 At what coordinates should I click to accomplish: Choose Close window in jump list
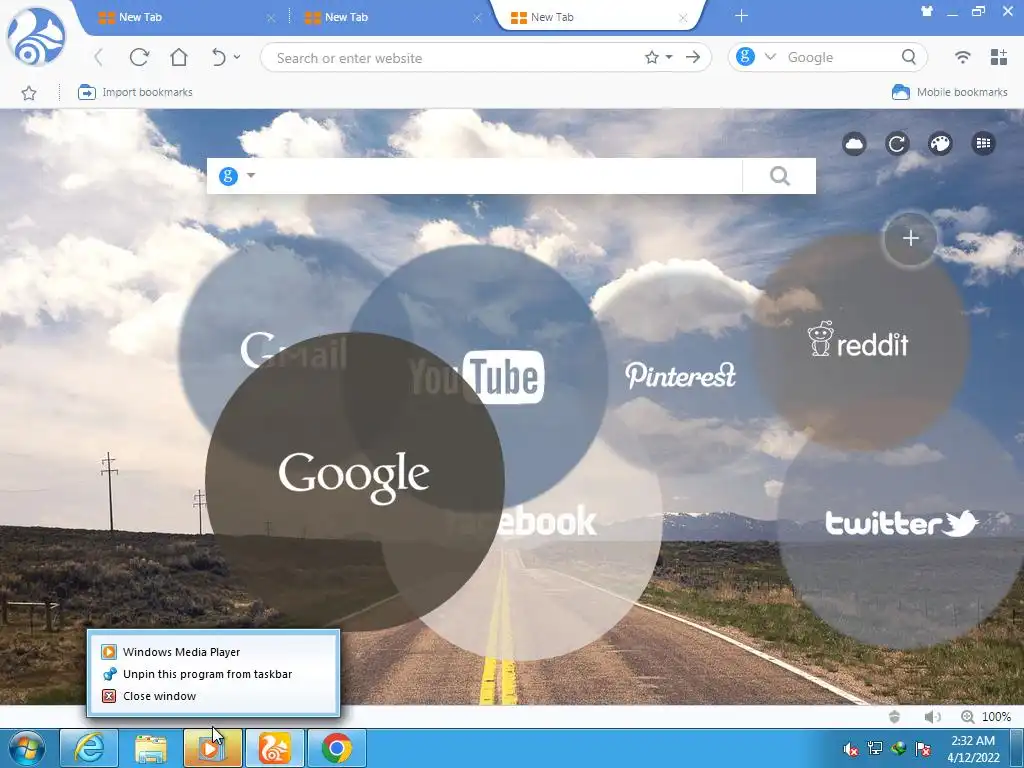click(x=214, y=696)
